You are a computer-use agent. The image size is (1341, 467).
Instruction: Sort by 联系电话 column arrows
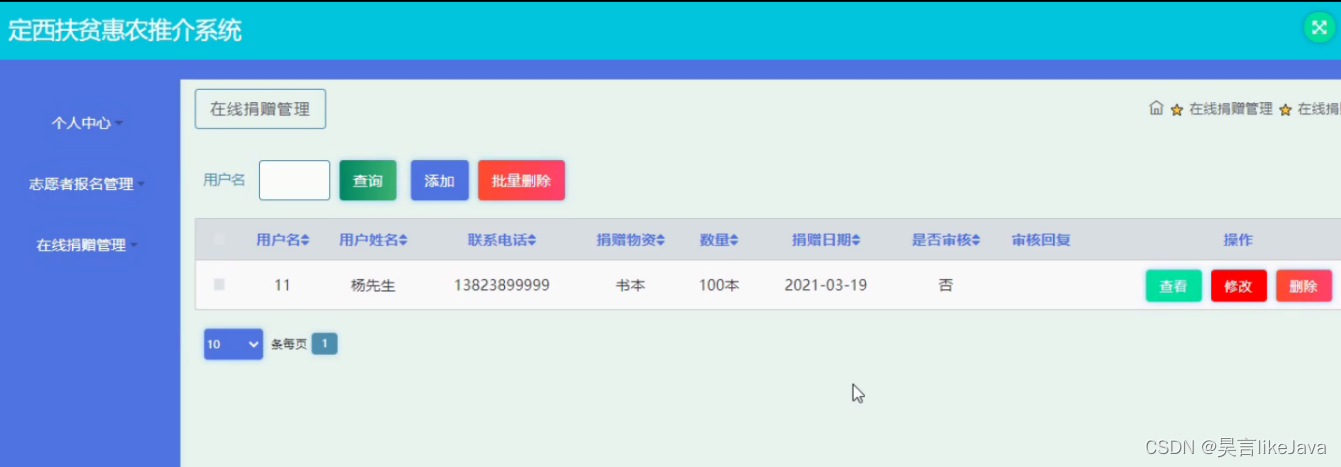[x=532, y=240]
